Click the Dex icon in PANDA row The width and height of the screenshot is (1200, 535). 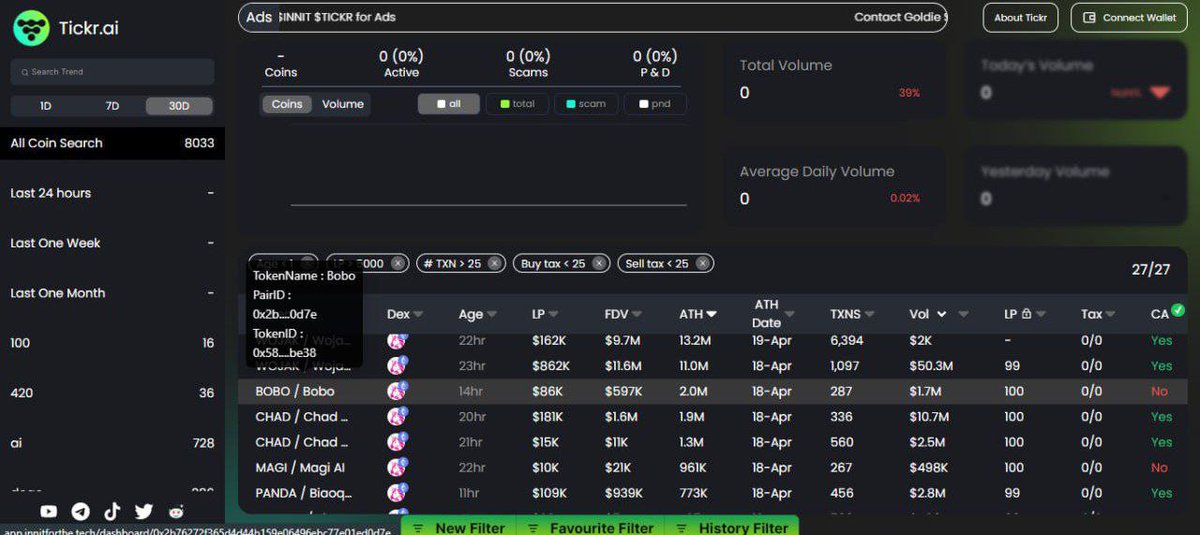397,493
